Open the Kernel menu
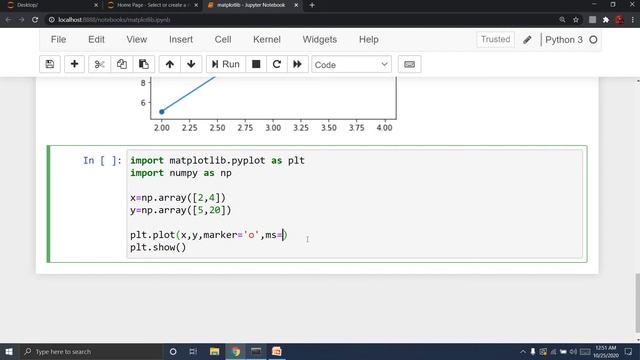This screenshot has width=640, height=360. pyautogui.click(x=267, y=40)
